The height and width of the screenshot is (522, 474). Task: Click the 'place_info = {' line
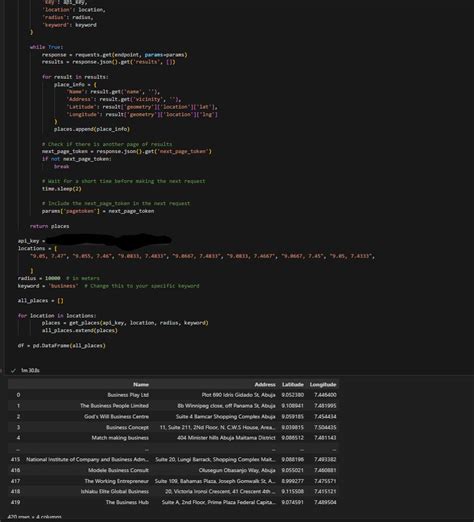pos(75,84)
